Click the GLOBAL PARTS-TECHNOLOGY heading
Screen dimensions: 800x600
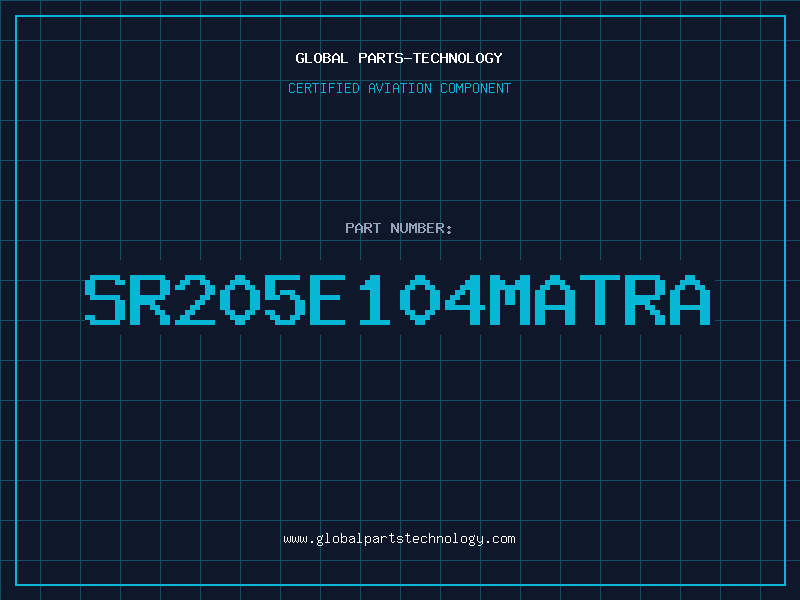(x=399, y=58)
